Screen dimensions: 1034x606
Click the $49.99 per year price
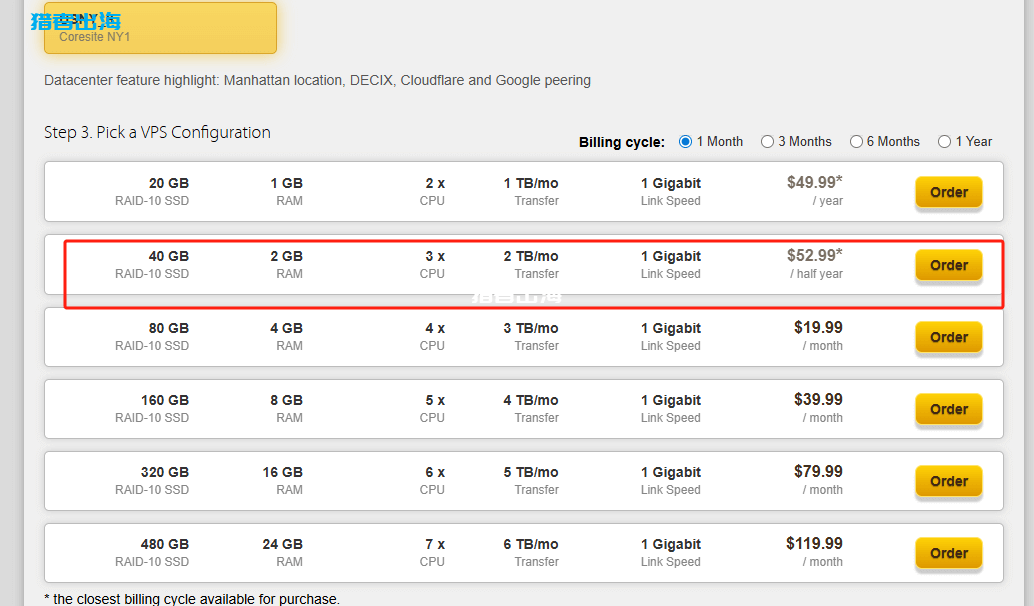point(814,191)
